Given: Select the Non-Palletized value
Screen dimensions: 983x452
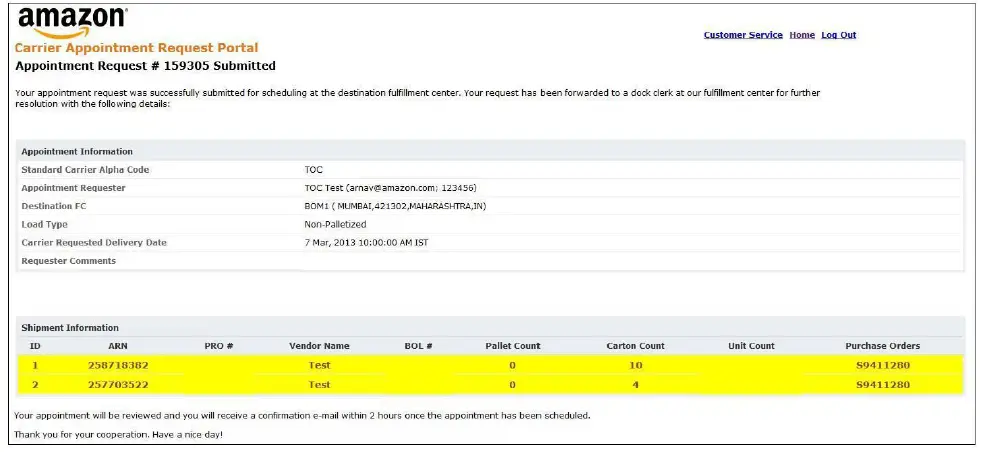Looking at the screenshot, I should (335, 224).
